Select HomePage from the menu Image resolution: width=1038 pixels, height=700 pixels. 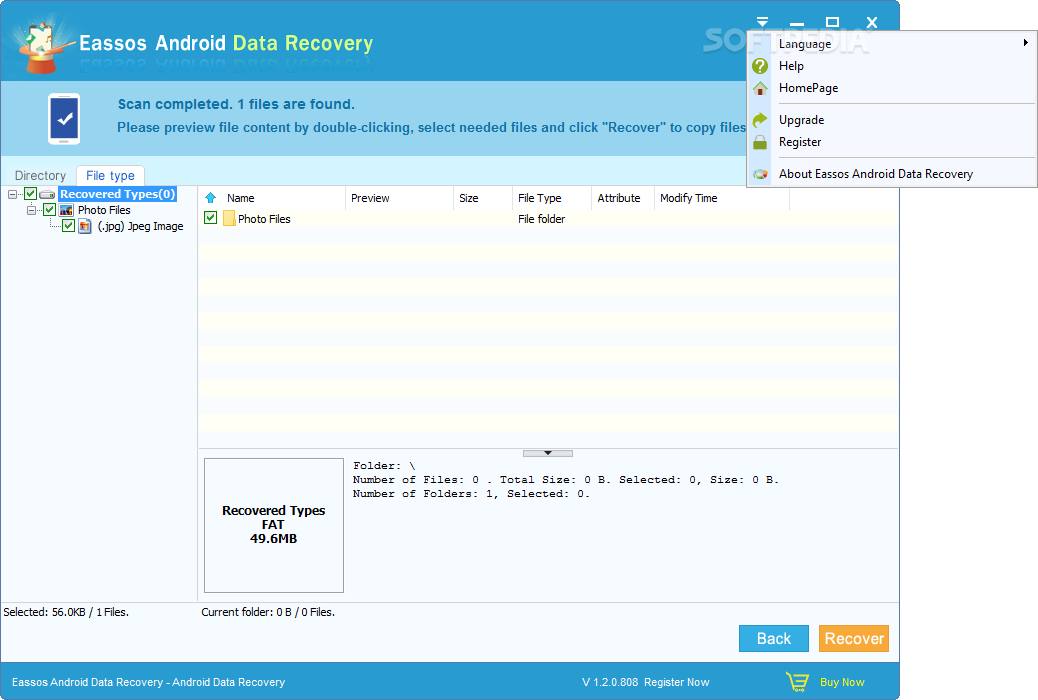click(892, 88)
